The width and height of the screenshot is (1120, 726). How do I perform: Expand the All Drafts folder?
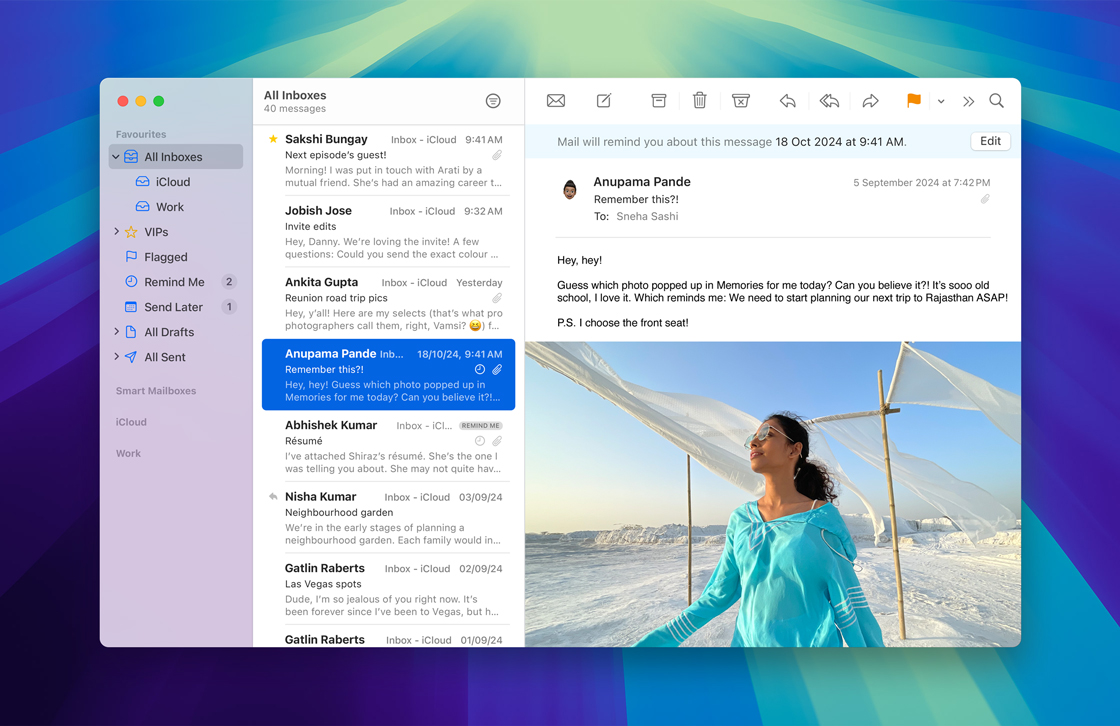click(116, 332)
